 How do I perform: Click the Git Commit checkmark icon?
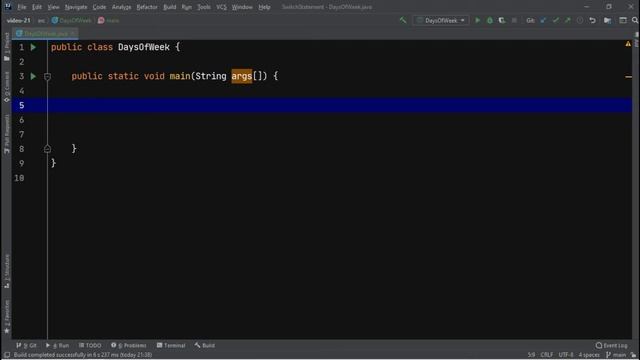(556, 20)
